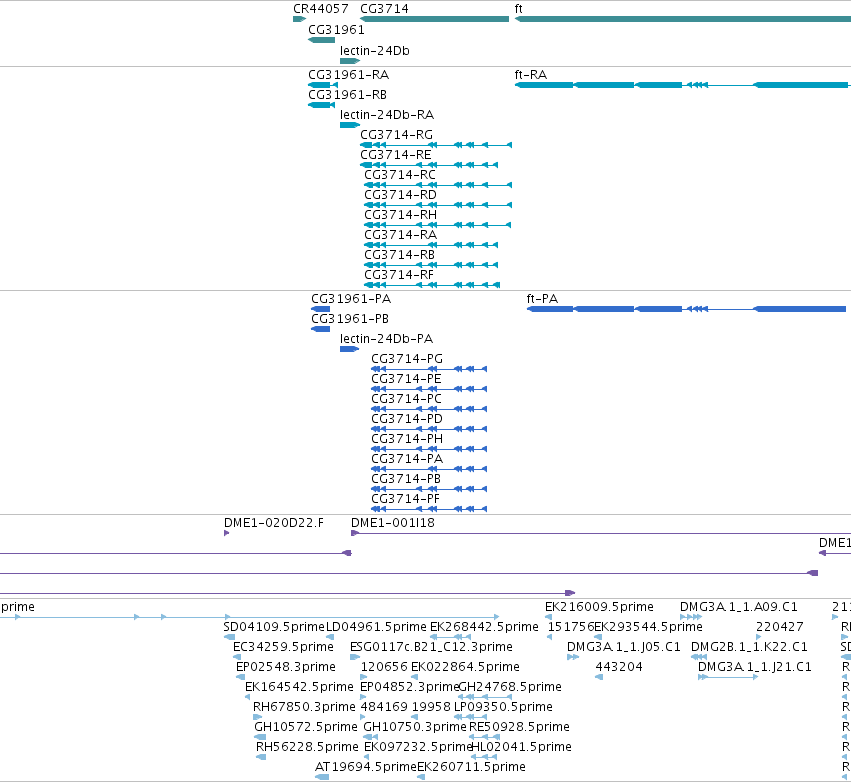The width and height of the screenshot is (851, 782).
Task: Select the DMG3A.1_1.J05.C1 label
Action: pyautogui.click(x=624, y=647)
